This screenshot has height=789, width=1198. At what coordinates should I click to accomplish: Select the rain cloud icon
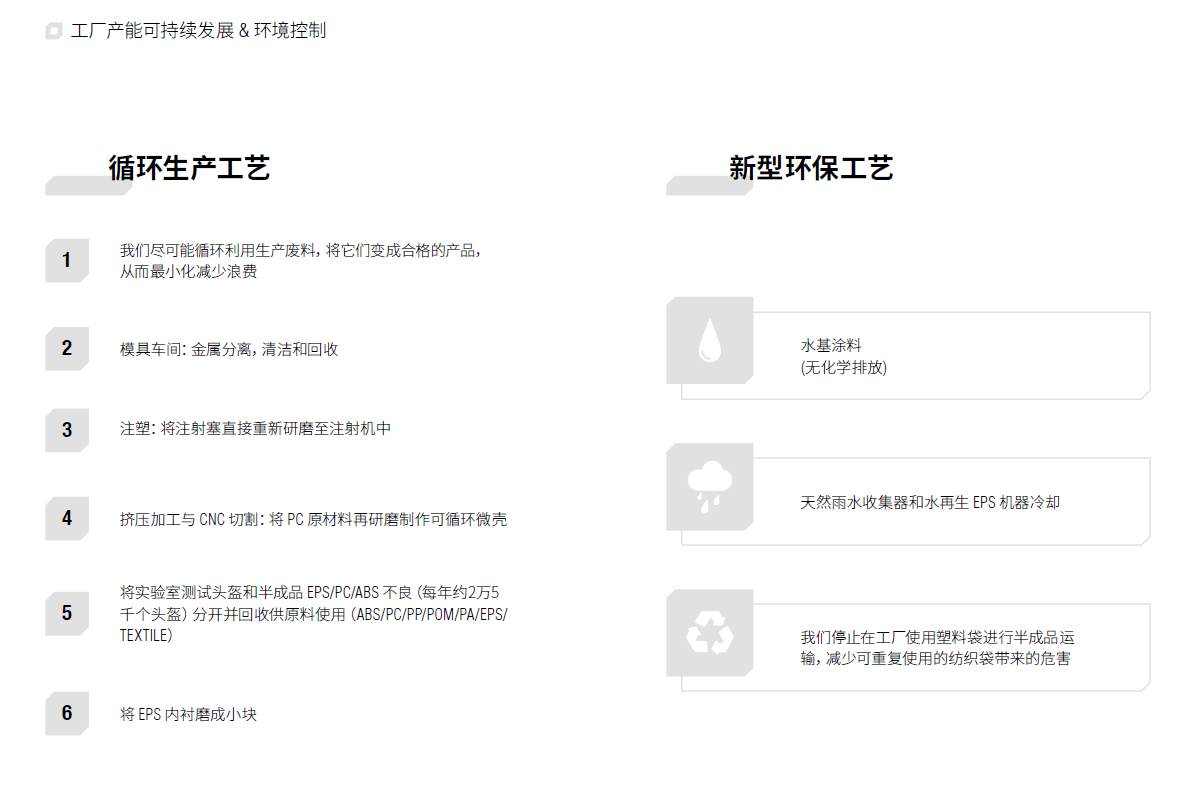709,488
